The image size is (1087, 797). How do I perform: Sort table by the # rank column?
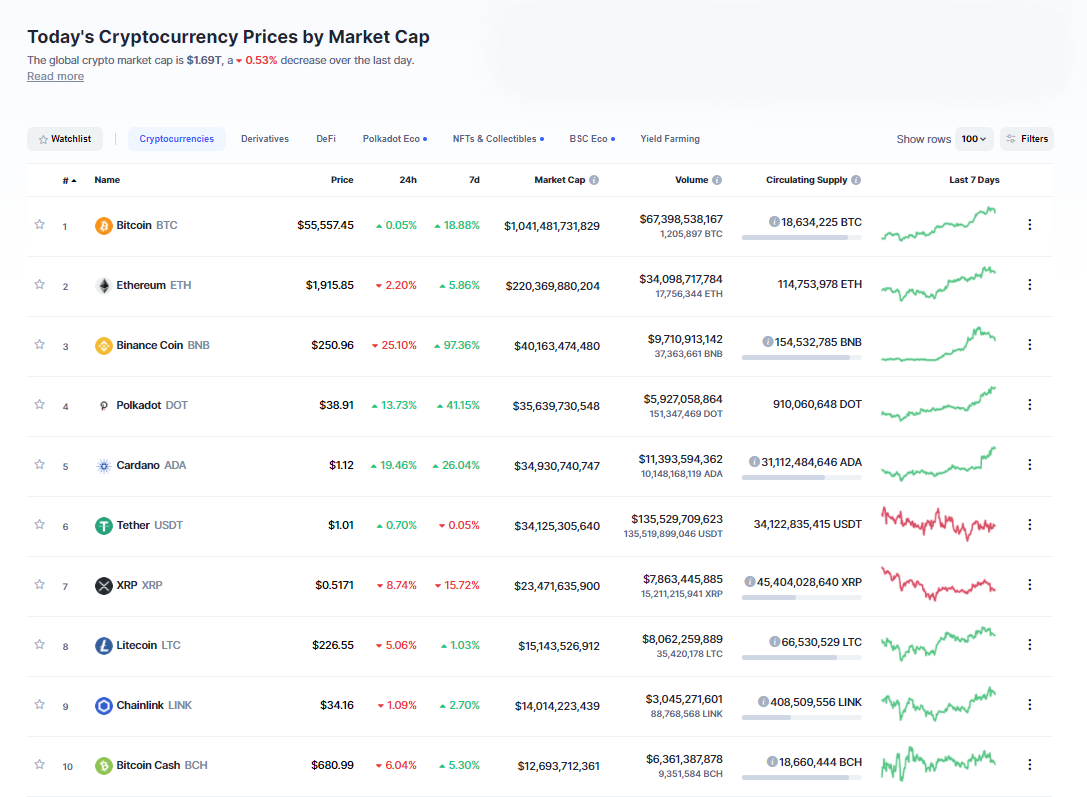[69, 181]
